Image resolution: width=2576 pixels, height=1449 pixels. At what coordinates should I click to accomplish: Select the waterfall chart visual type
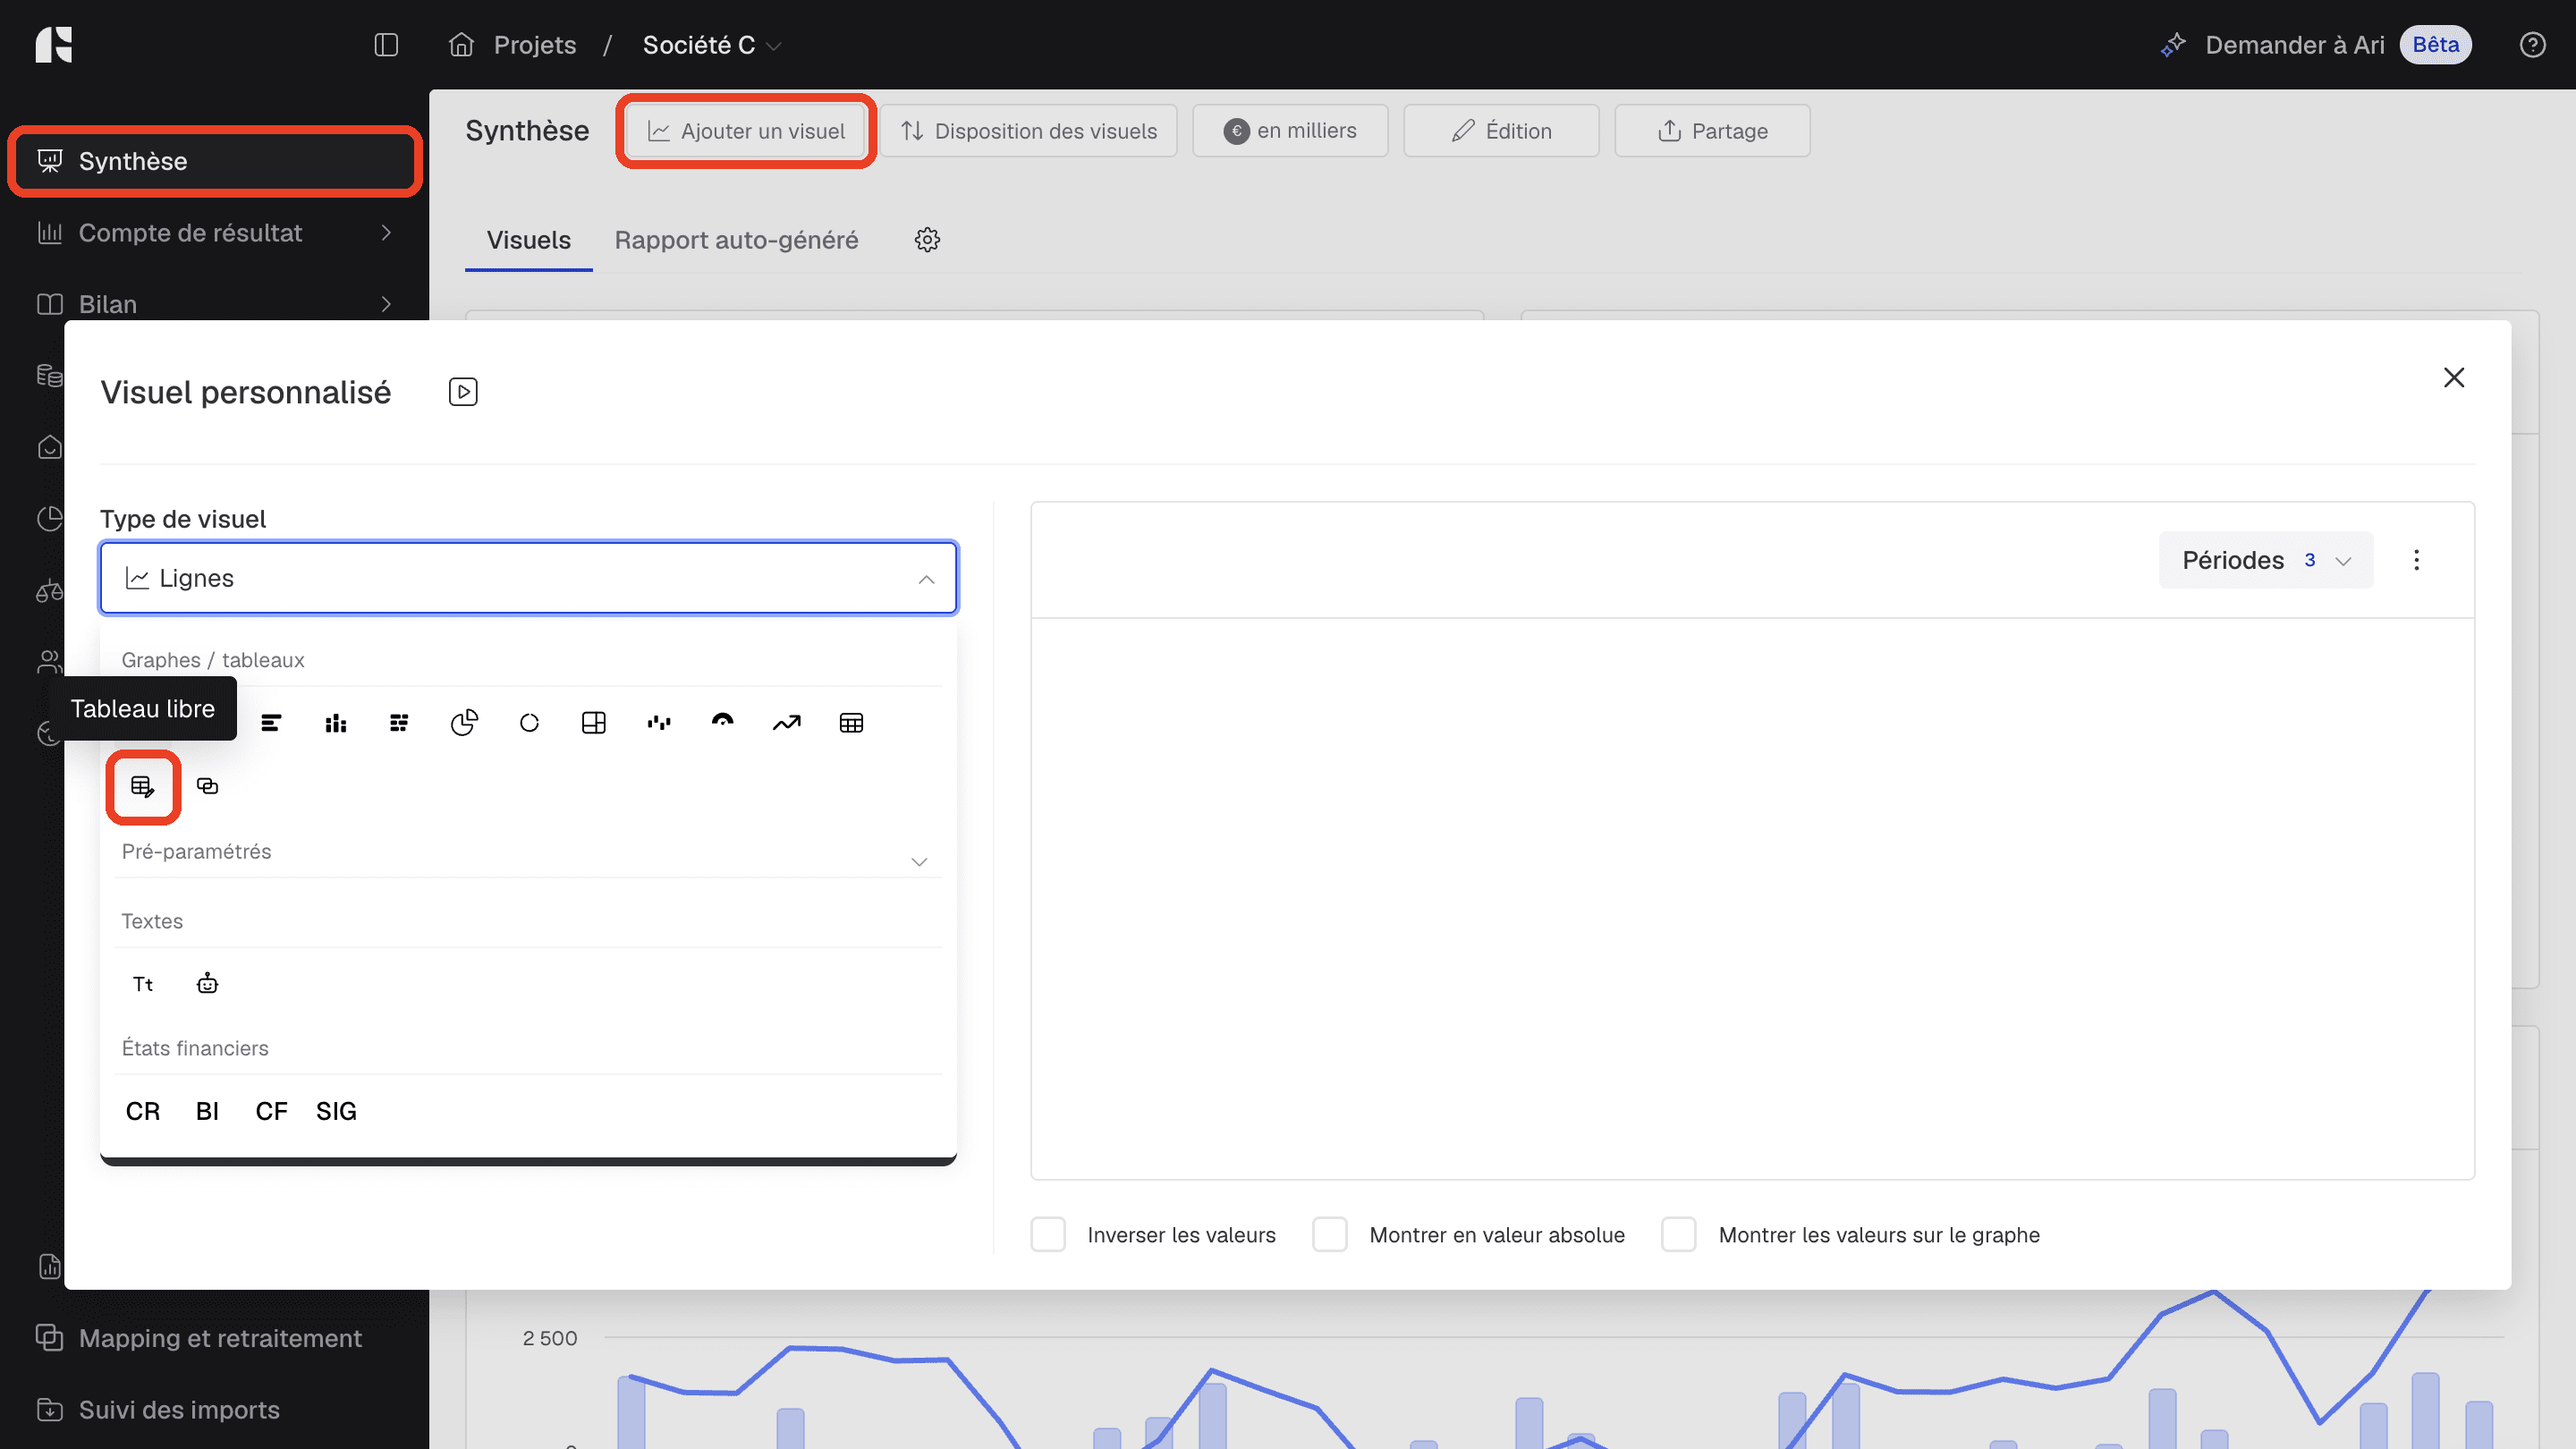[658, 723]
